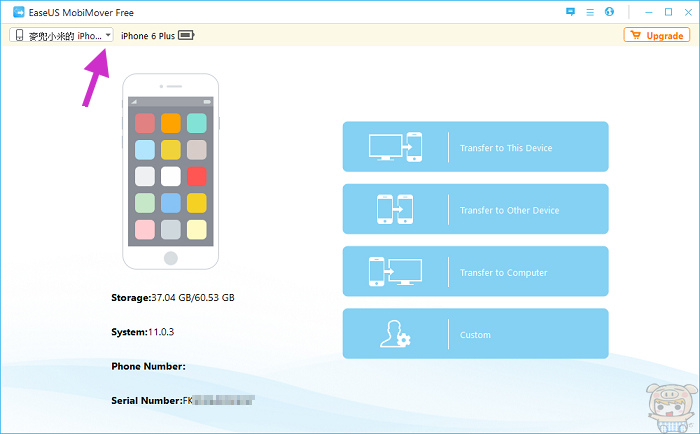
Task: Click the globe language icon
Action: (x=609, y=12)
